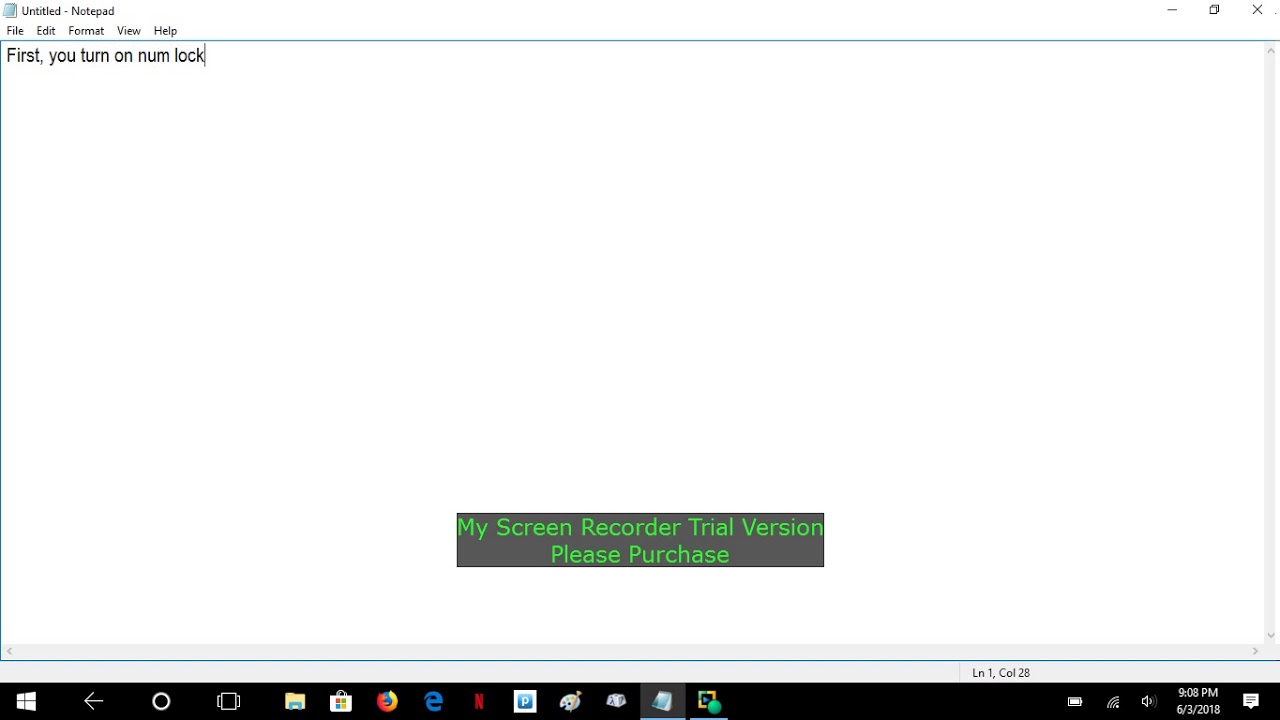Launch Firefox from the taskbar
Screen dimensions: 1280x720
pyautogui.click(x=387, y=702)
